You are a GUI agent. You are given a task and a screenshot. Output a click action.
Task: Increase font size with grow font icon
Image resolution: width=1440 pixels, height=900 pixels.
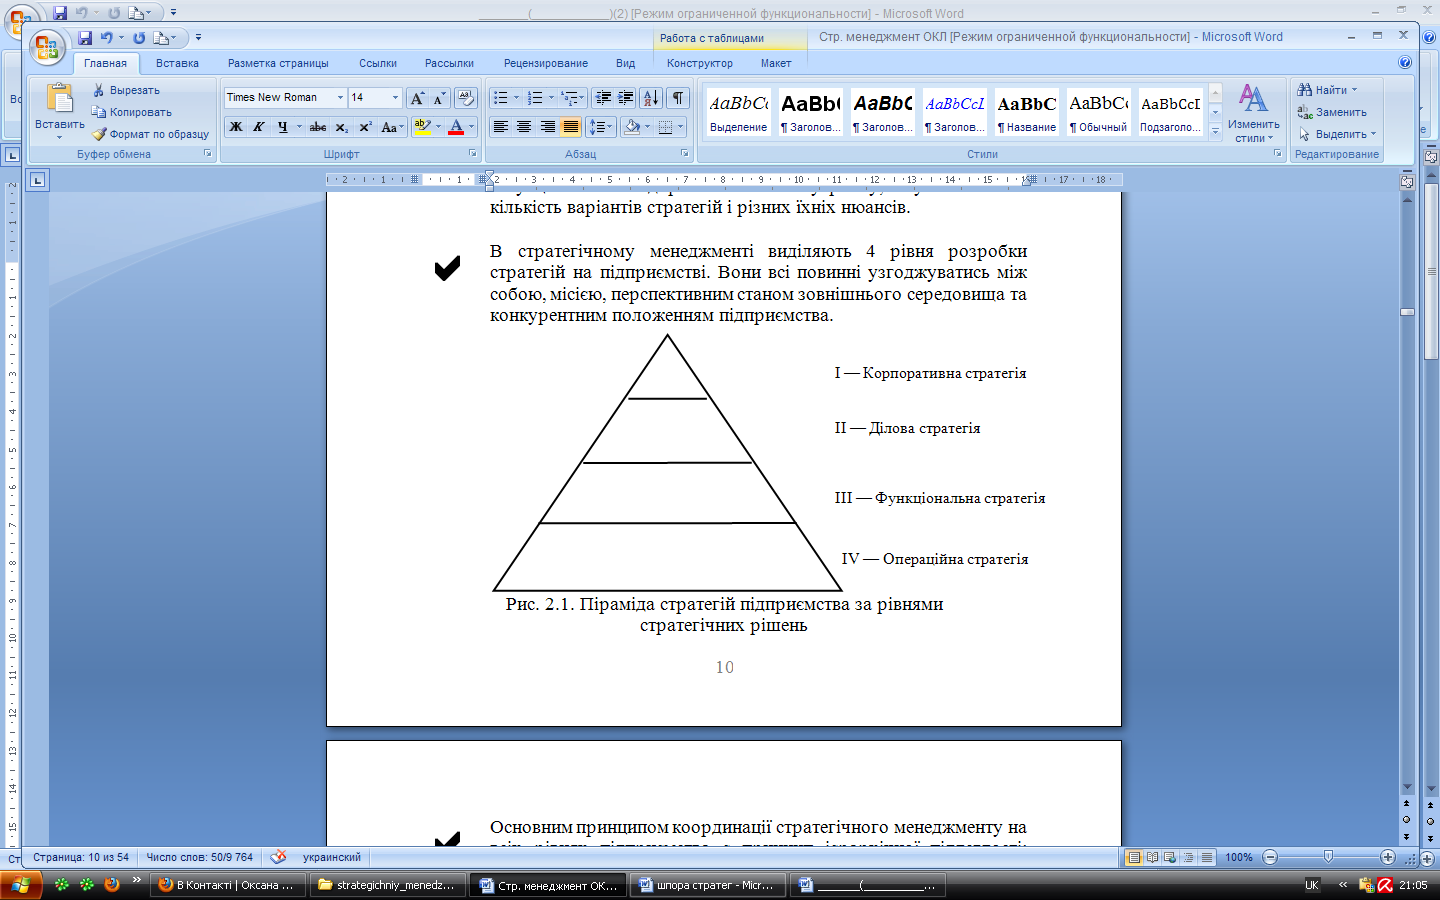click(418, 97)
